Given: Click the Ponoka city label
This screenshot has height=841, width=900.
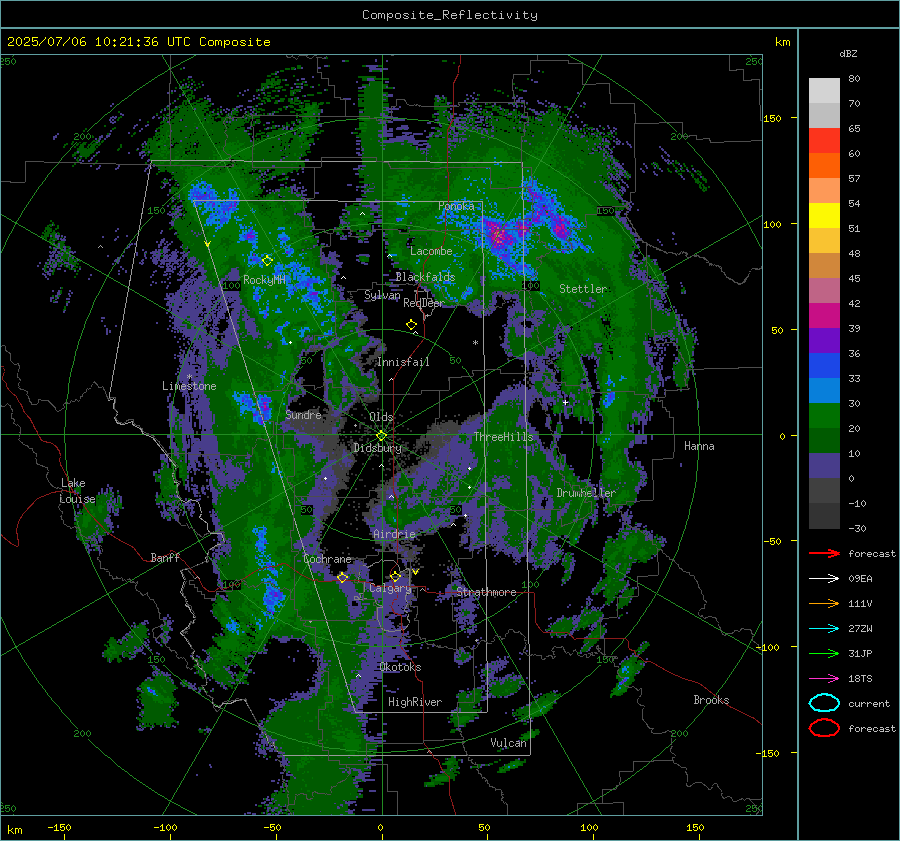Looking at the screenshot, I should click(456, 206).
